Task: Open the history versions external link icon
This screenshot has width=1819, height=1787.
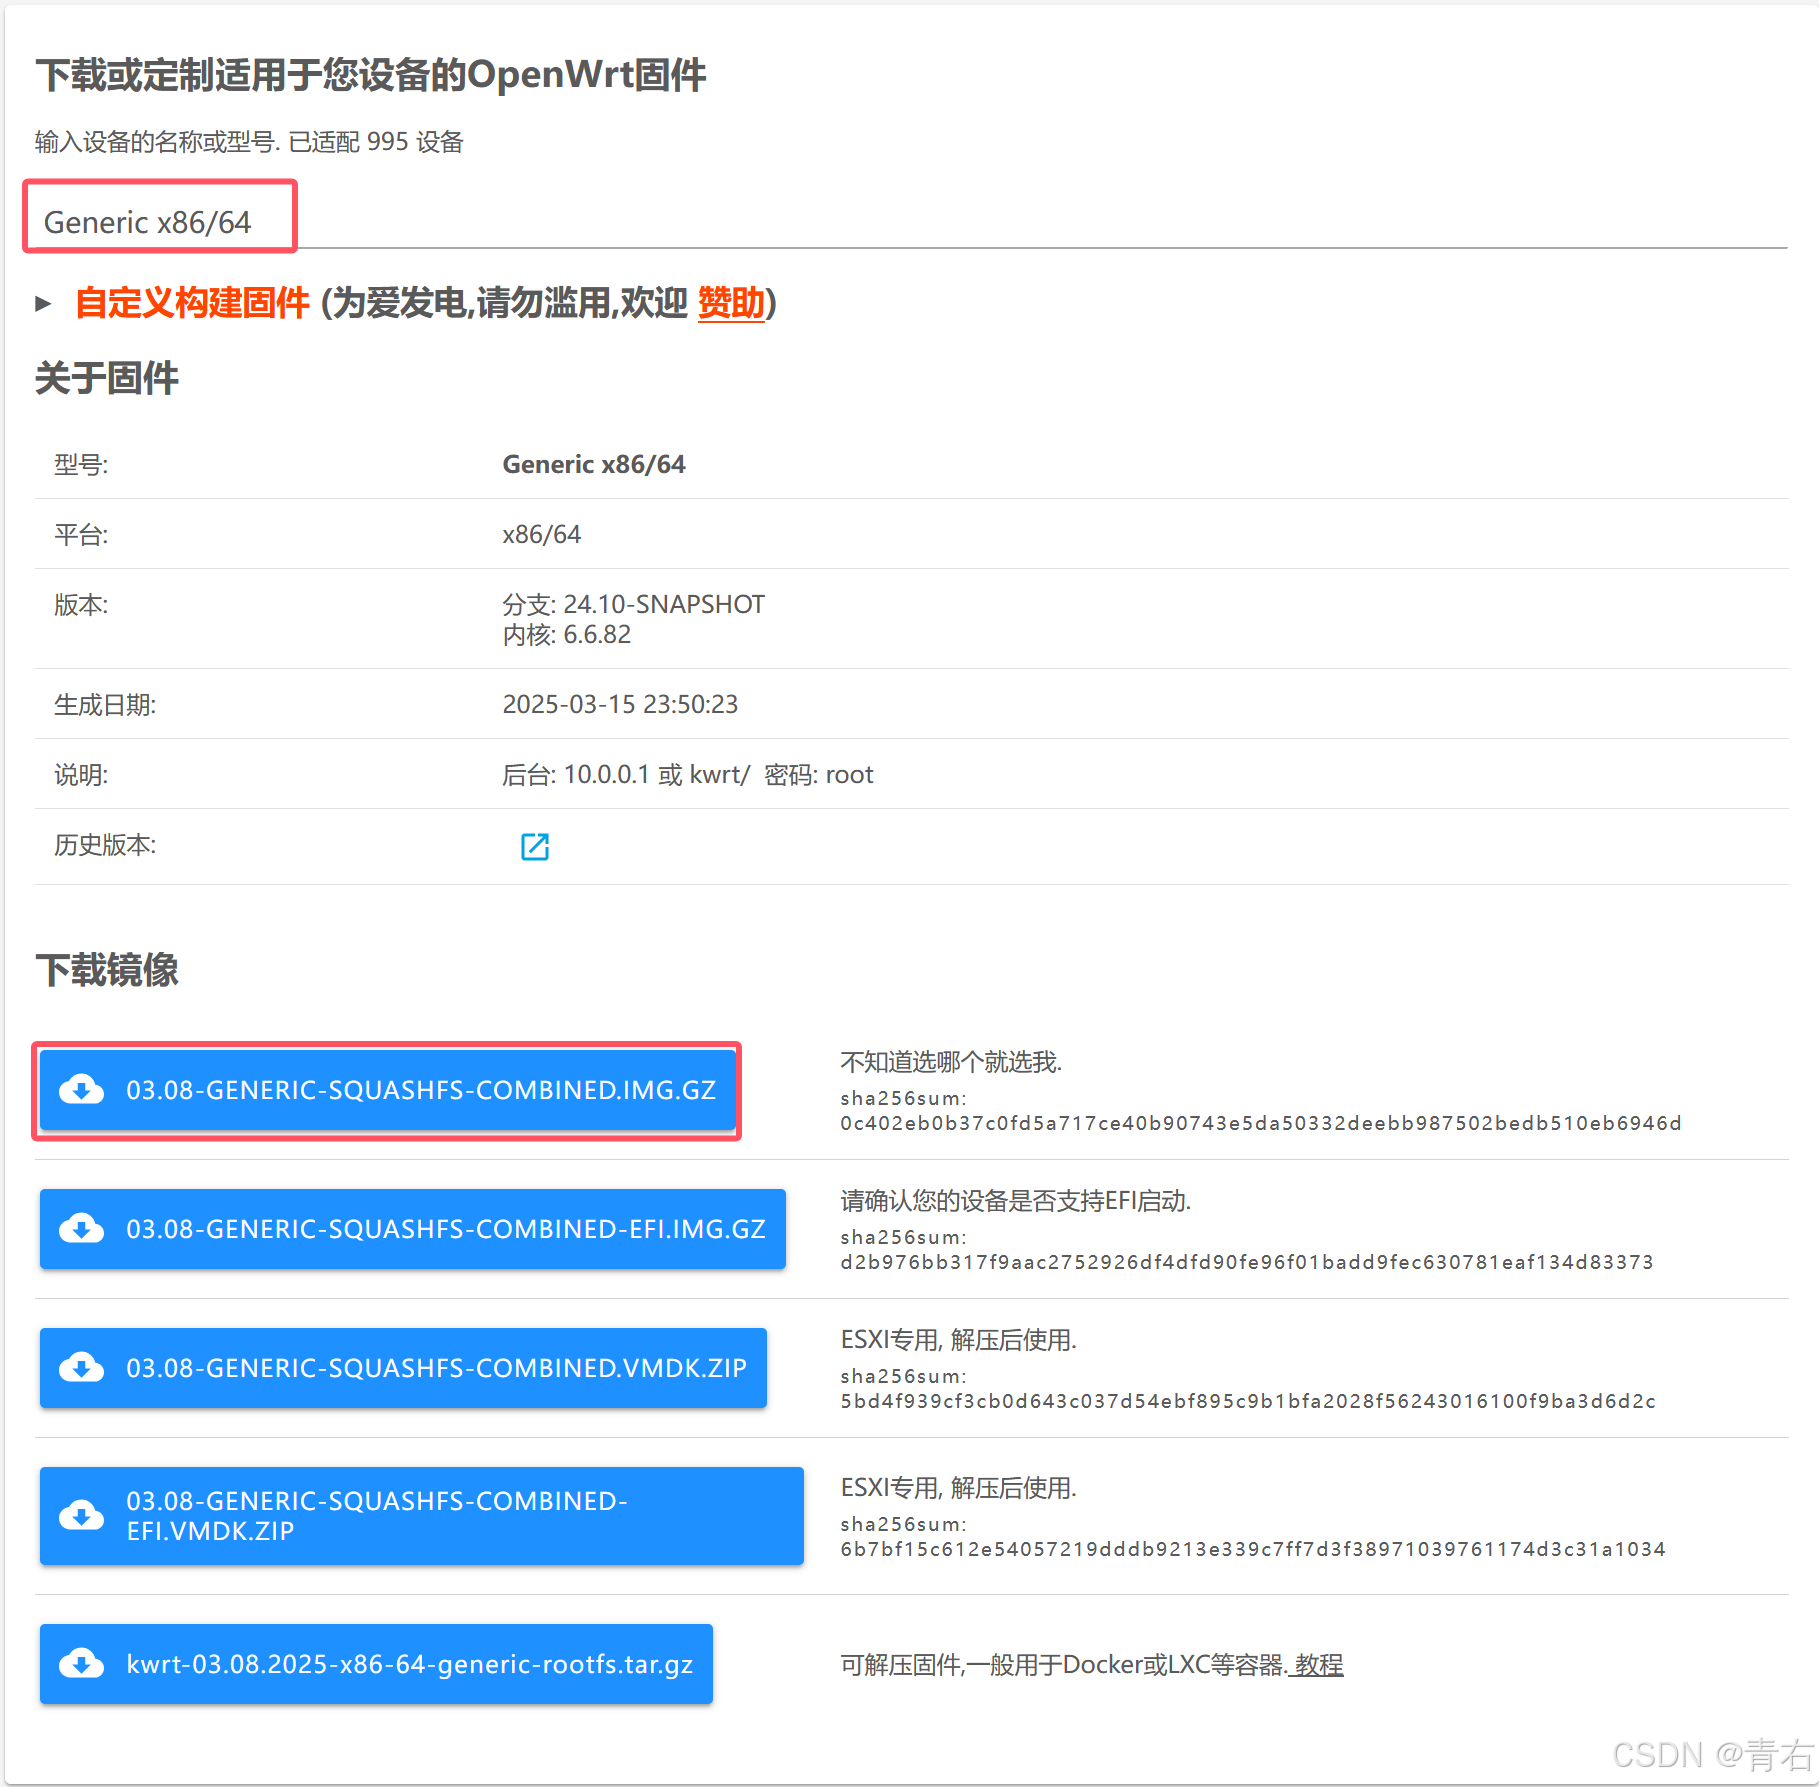Action: pyautogui.click(x=535, y=846)
